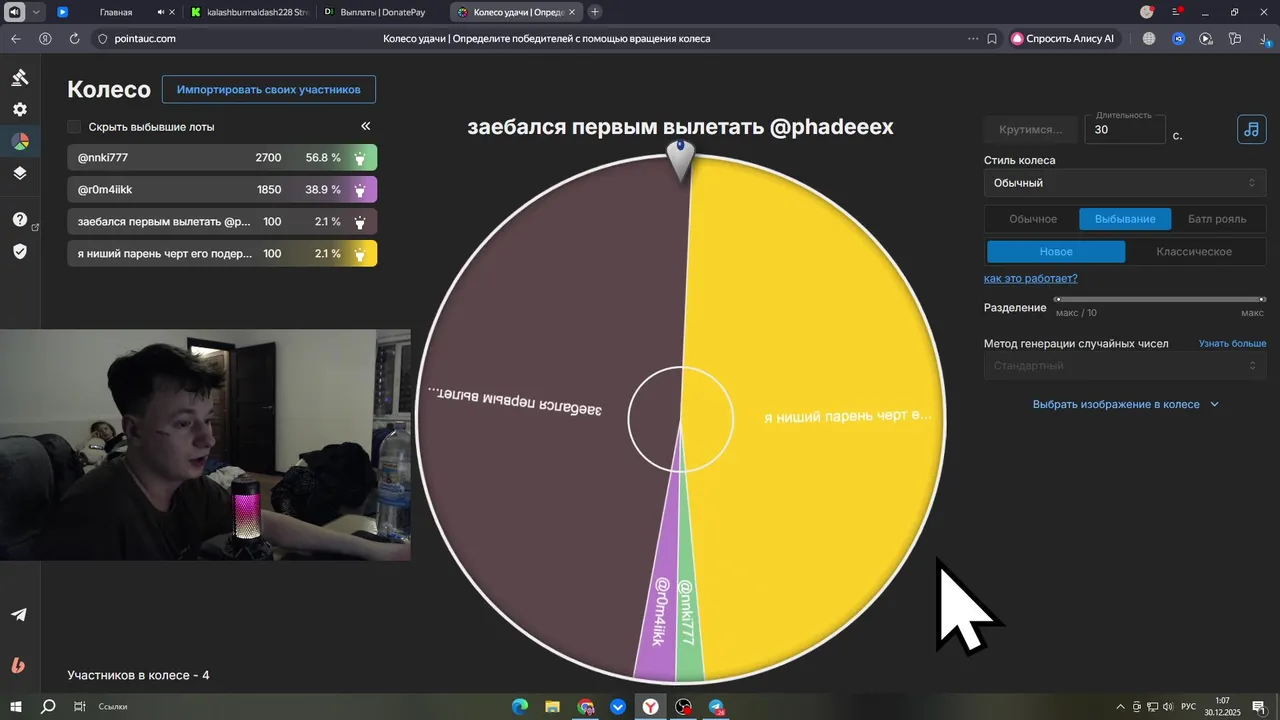This screenshot has height=720, width=1280.
Task: Open settings gear in left sidebar
Action: point(19,110)
